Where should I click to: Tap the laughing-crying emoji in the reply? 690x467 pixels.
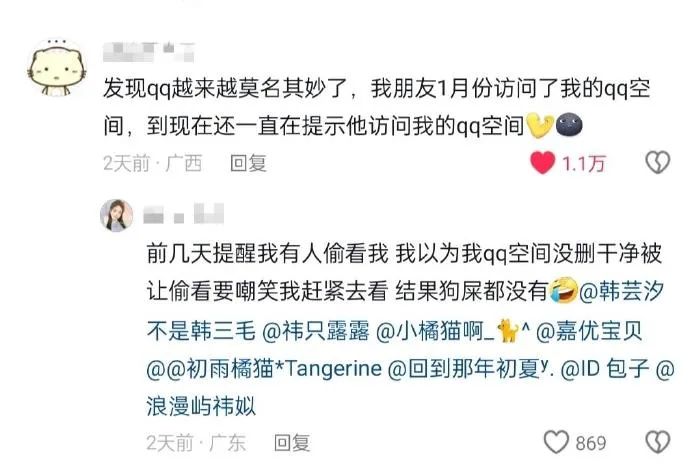(x=564, y=290)
